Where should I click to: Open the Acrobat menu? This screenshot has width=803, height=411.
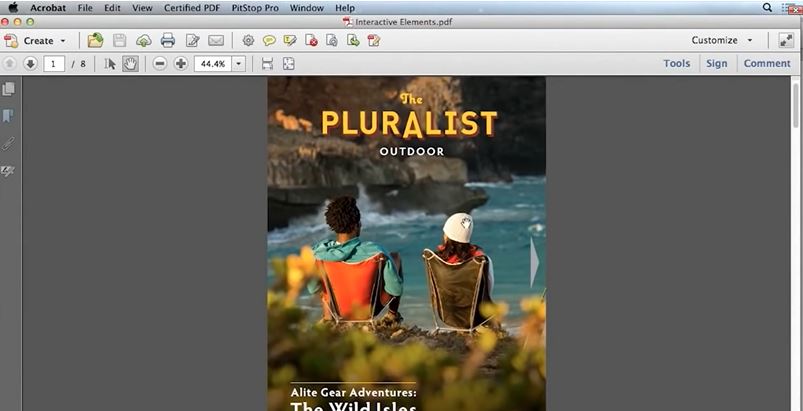47,8
